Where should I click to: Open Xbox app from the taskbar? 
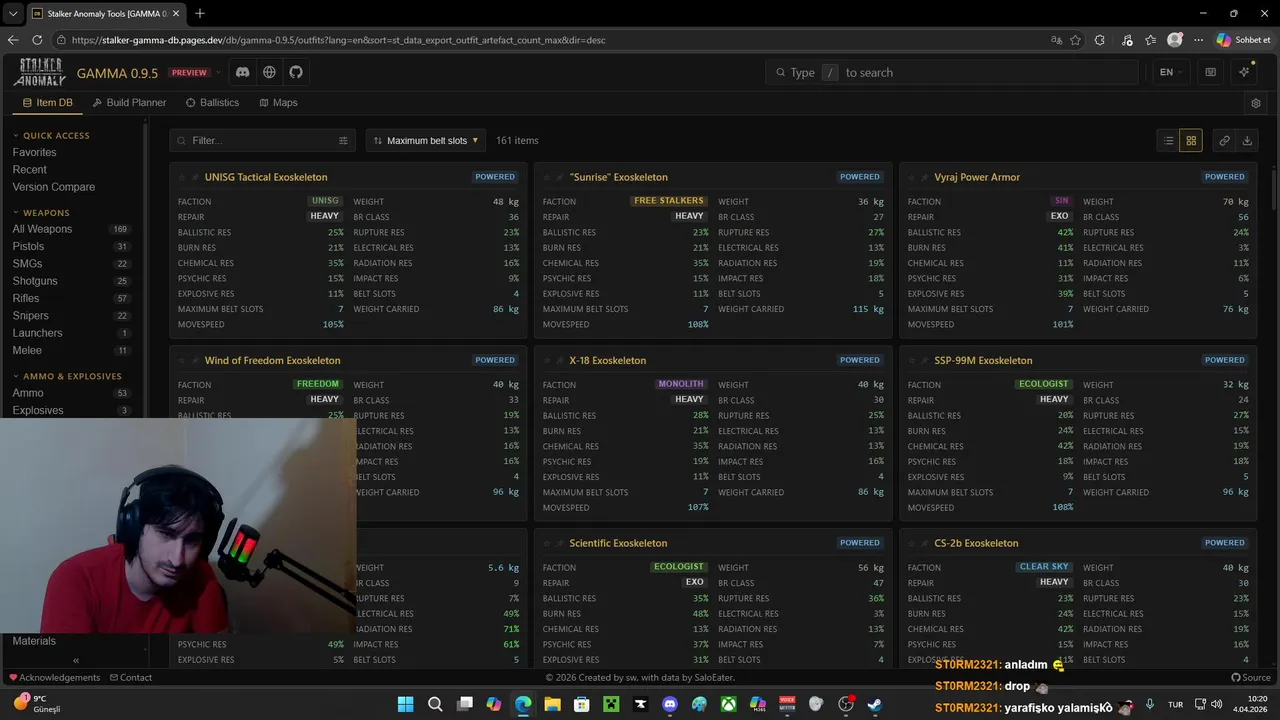pyautogui.click(x=729, y=704)
